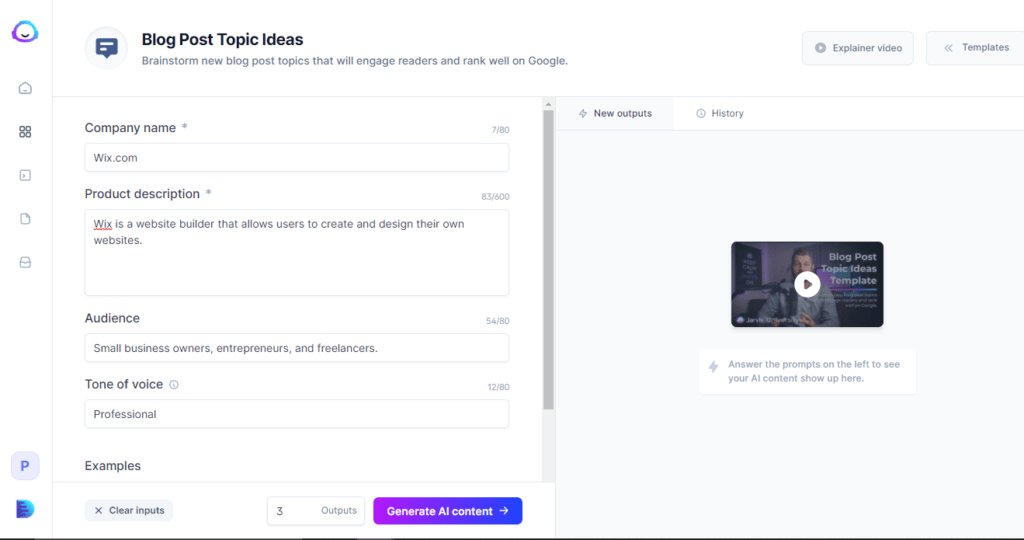Image resolution: width=1024 pixels, height=540 pixels.
Task: Switch to the History tab
Action: click(x=720, y=114)
